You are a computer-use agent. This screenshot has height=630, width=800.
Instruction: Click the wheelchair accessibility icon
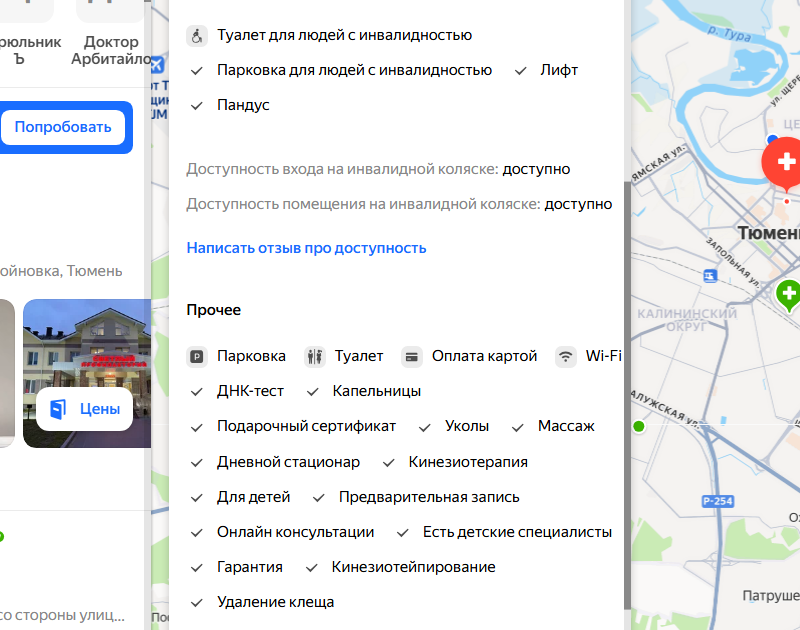[x=196, y=34]
